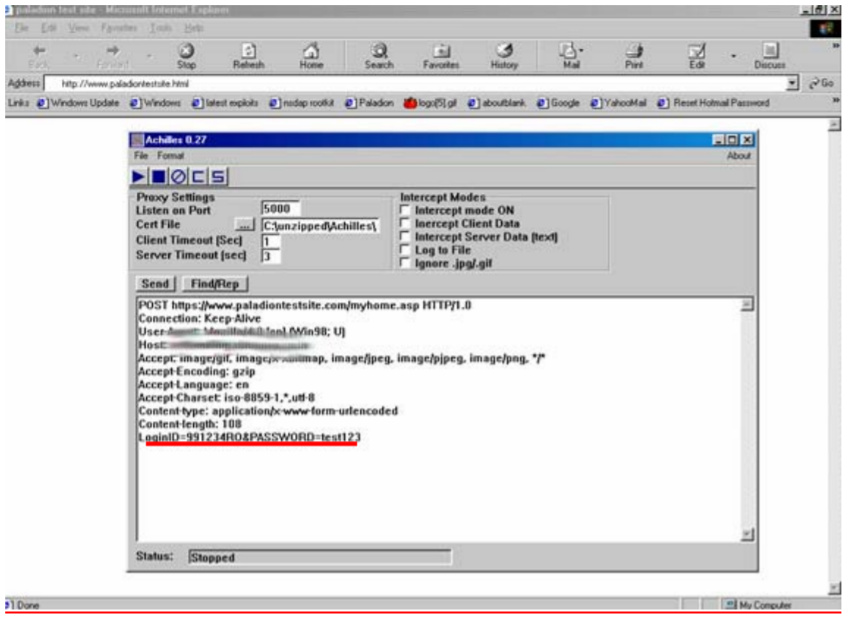
Task: Click the Send button
Action: pyautogui.click(x=155, y=284)
